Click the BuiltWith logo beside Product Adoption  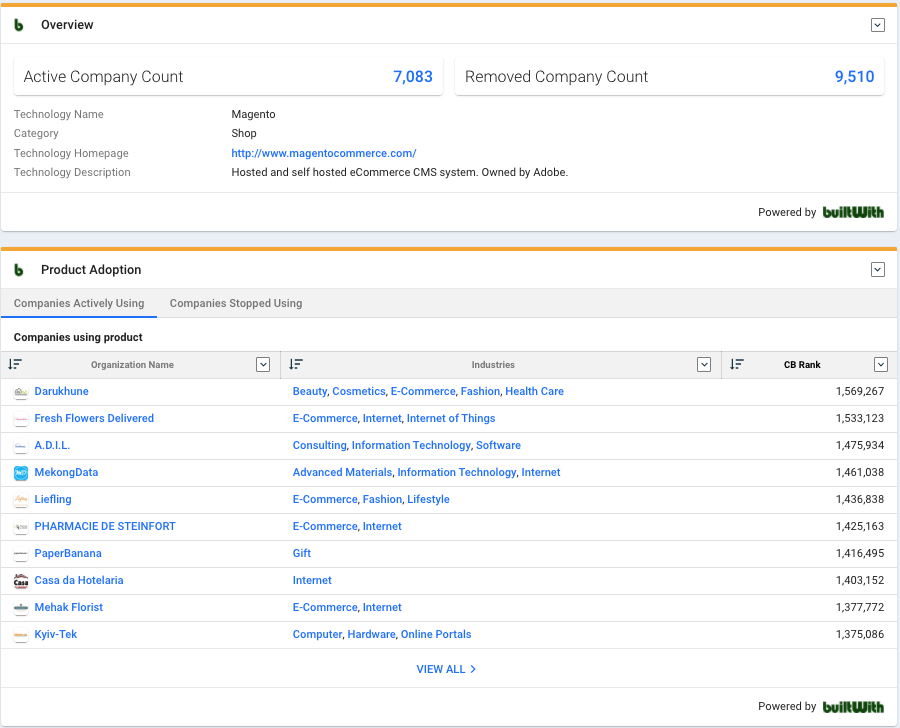(x=19, y=270)
